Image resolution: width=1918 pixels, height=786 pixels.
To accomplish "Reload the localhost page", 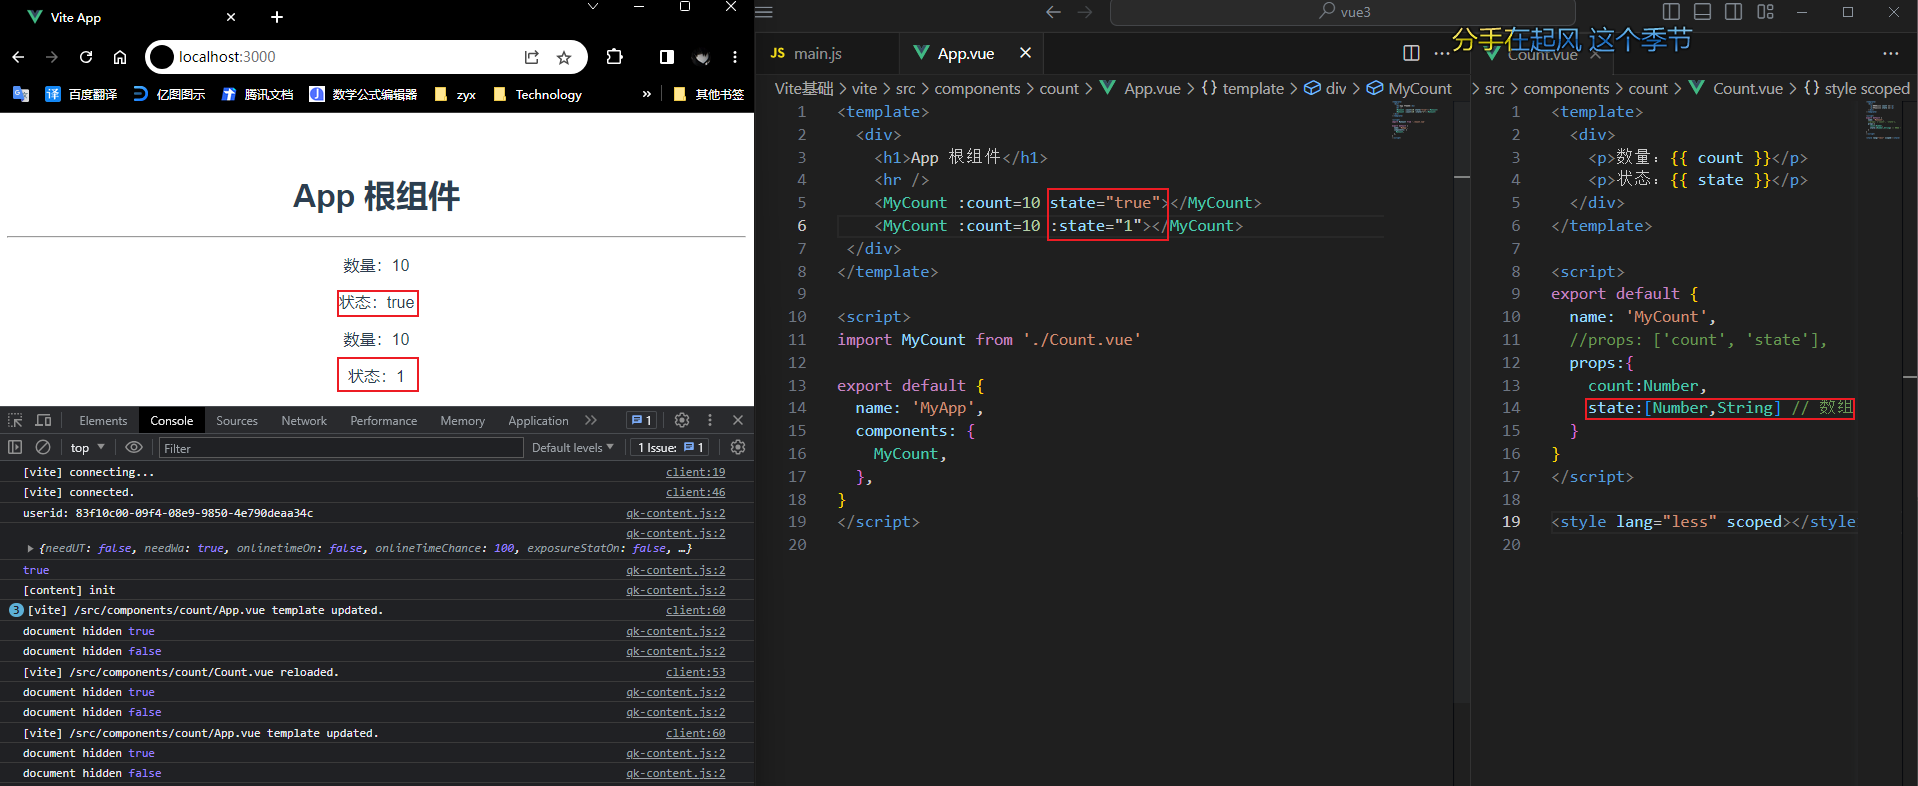I will click(86, 57).
